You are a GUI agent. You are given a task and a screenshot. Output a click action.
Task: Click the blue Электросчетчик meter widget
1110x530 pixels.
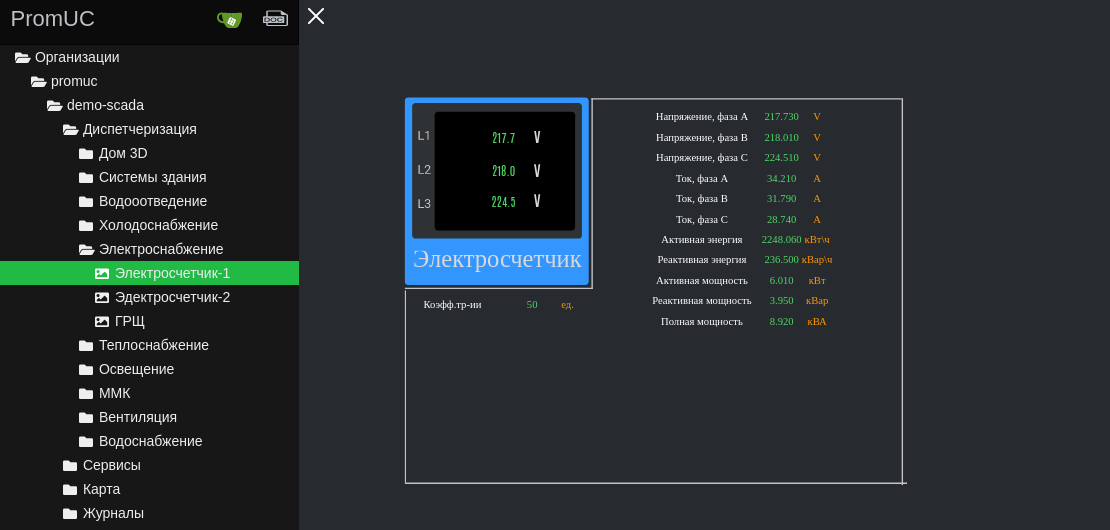[496, 190]
